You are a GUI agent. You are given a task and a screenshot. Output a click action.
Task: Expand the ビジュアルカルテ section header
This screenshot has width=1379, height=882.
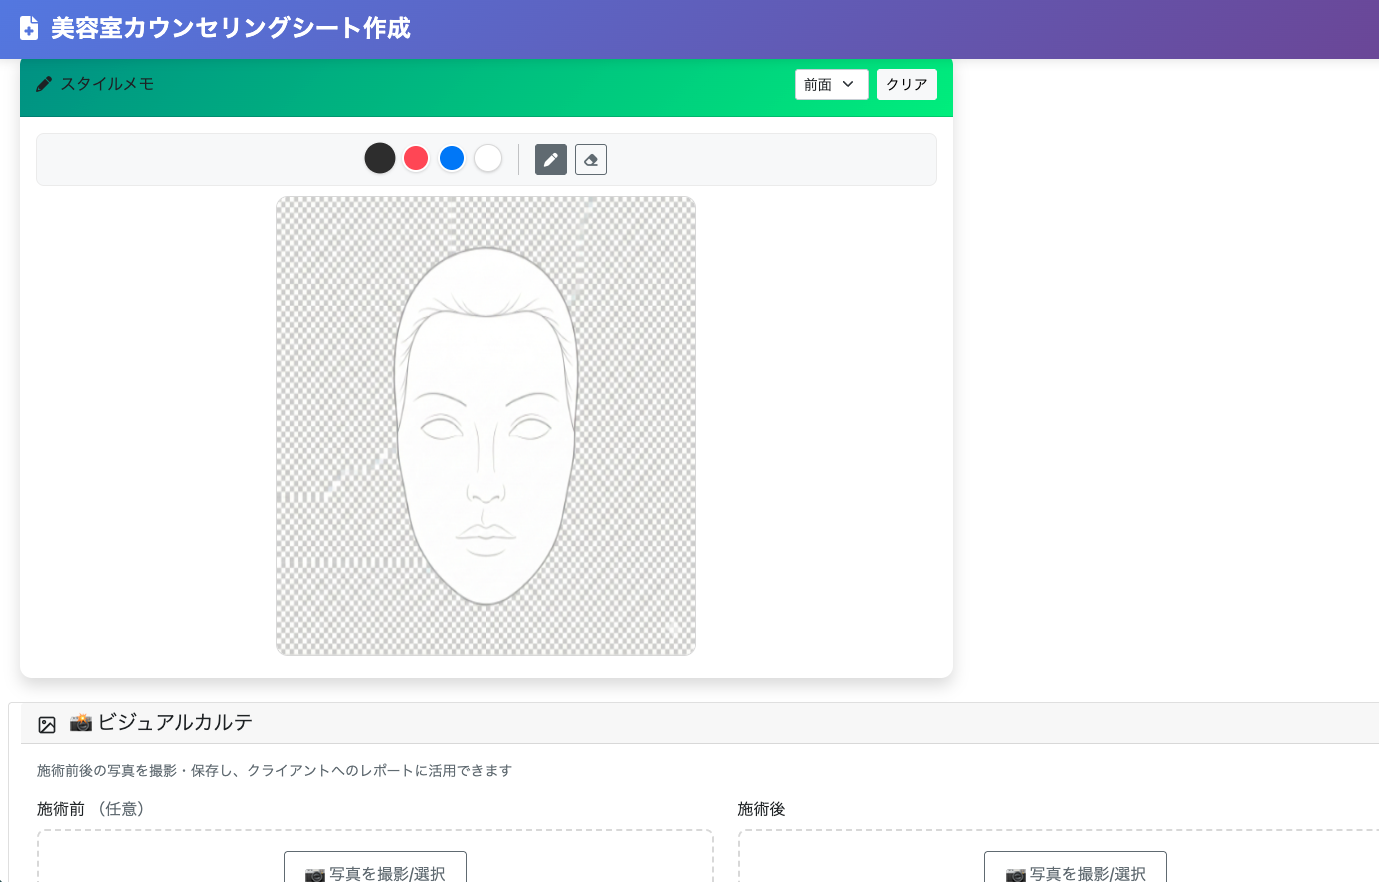pyautogui.click(x=400, y=721)
